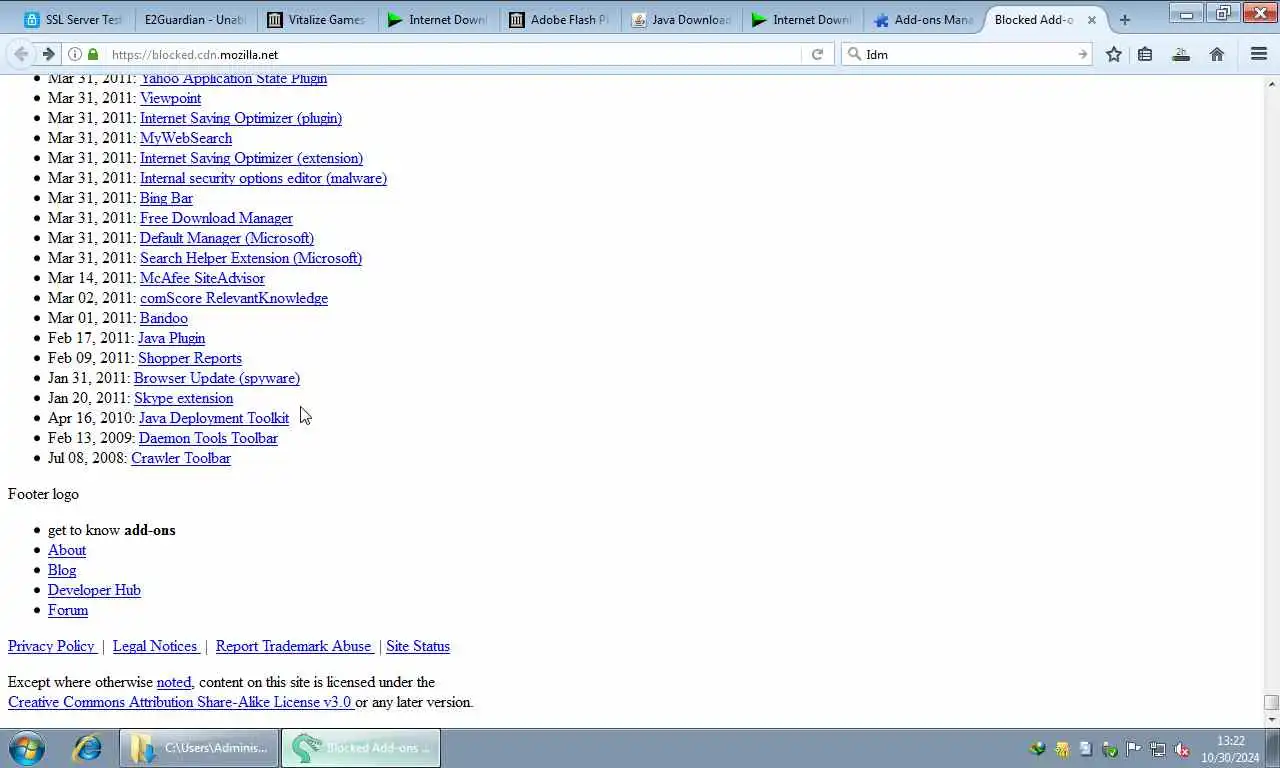Launch Internet Explorer from the taskbar
Image resolution: width=1280 pixels, height=768 pixels.
88,748
